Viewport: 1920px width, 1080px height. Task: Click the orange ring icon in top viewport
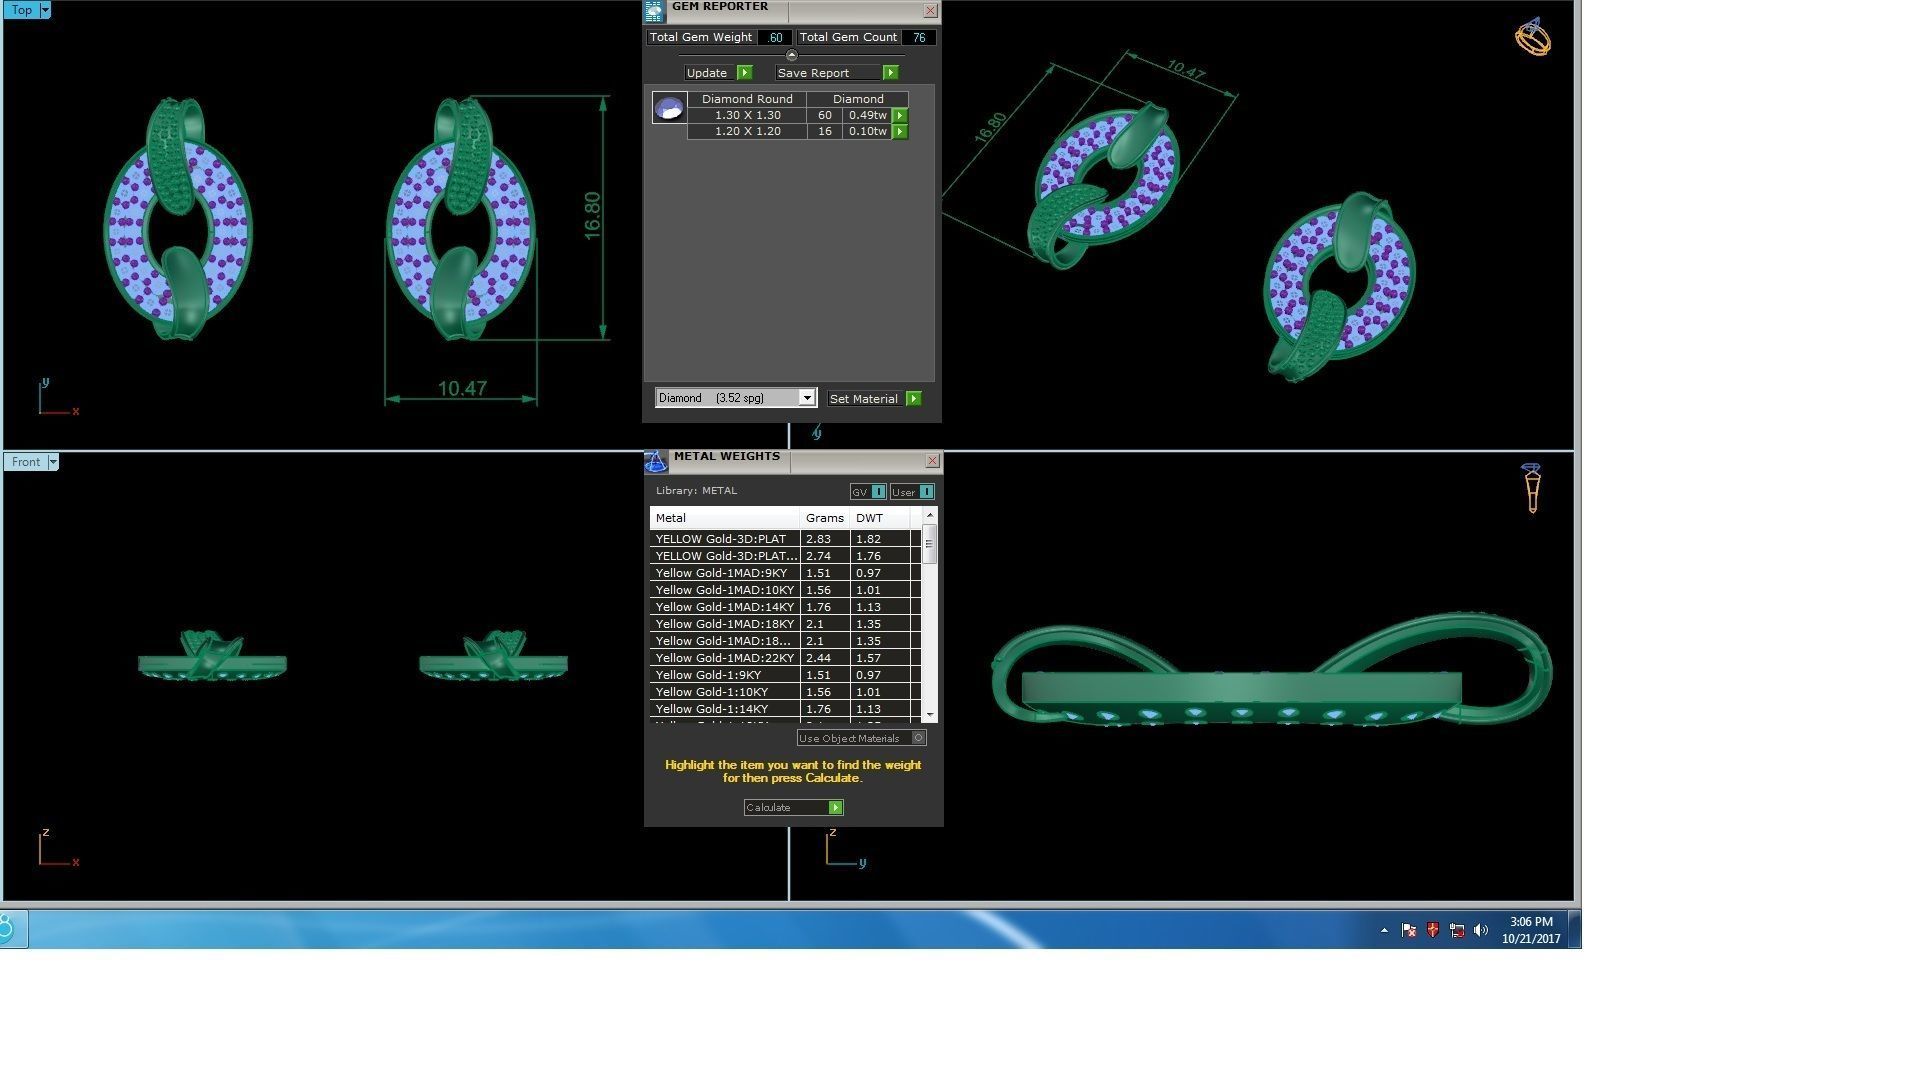click(1532, 38)
